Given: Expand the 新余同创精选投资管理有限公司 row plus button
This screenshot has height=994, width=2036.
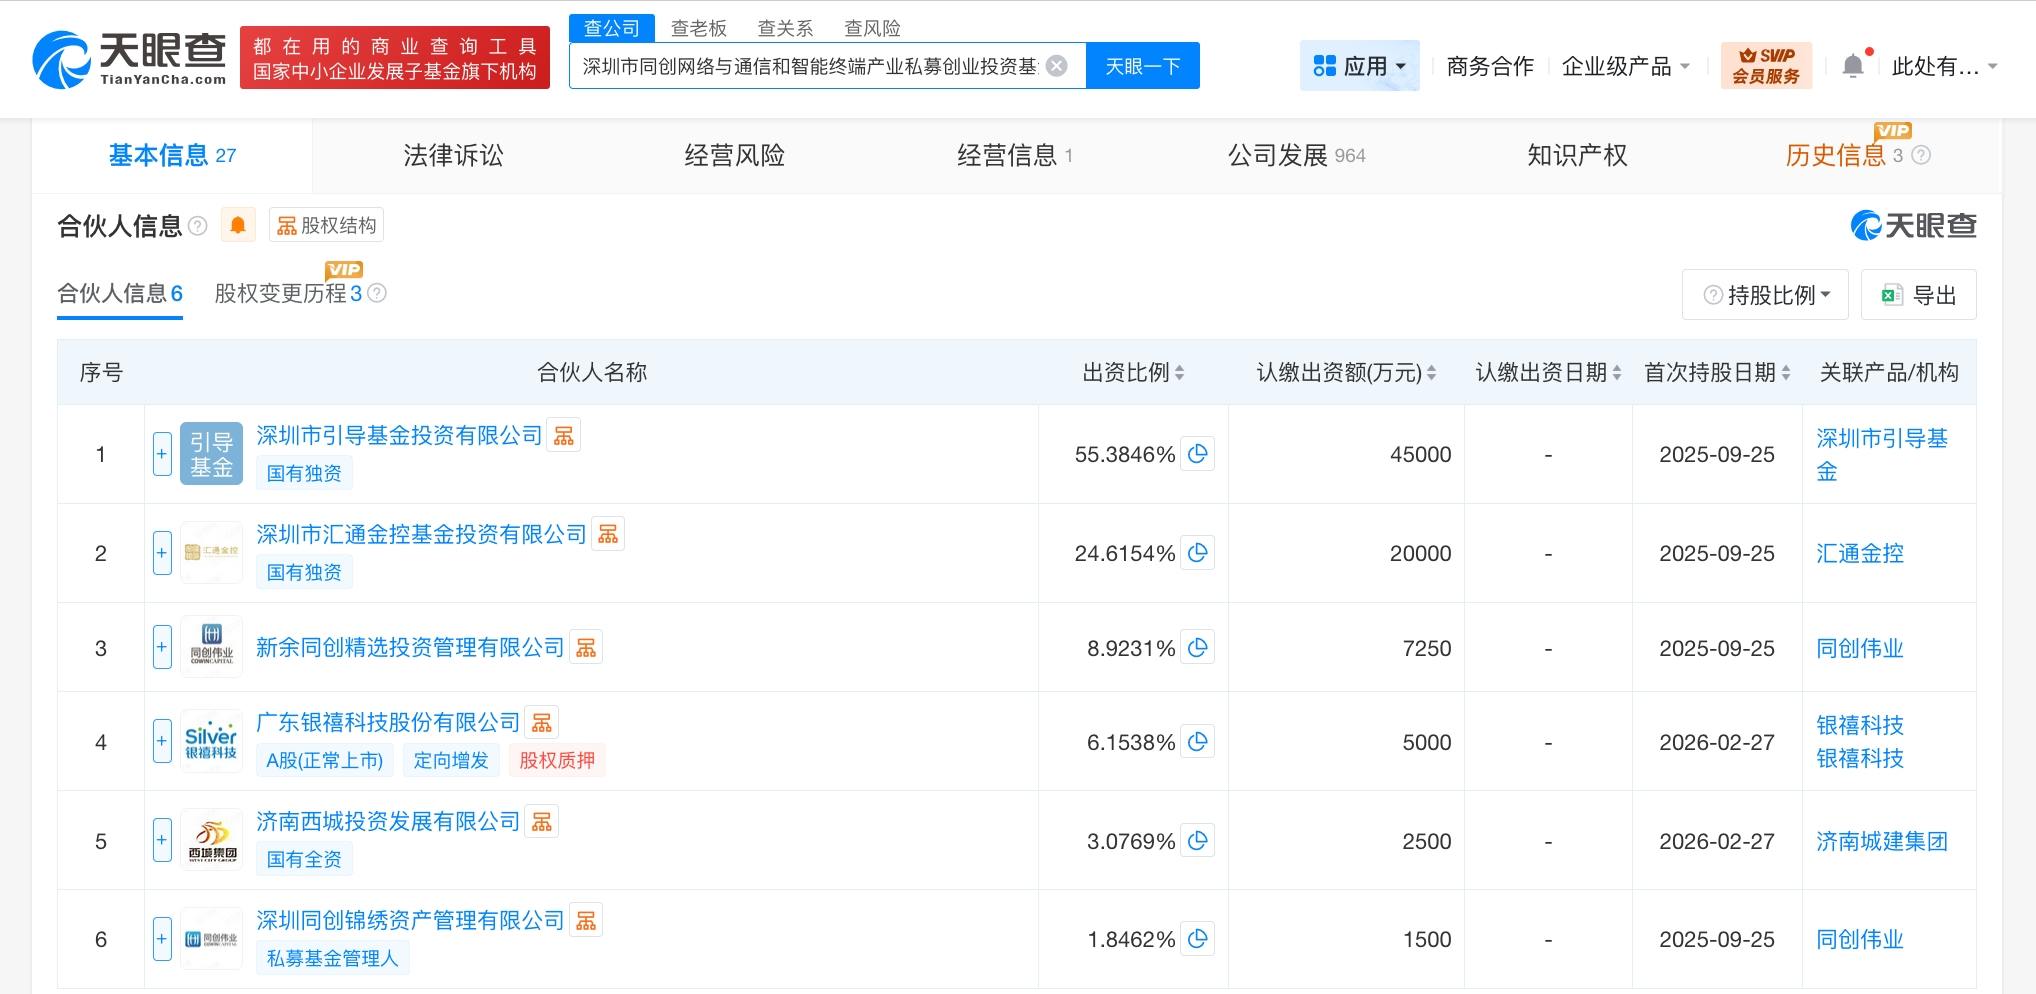Looking at the screenshot, I should coord(162,648).
